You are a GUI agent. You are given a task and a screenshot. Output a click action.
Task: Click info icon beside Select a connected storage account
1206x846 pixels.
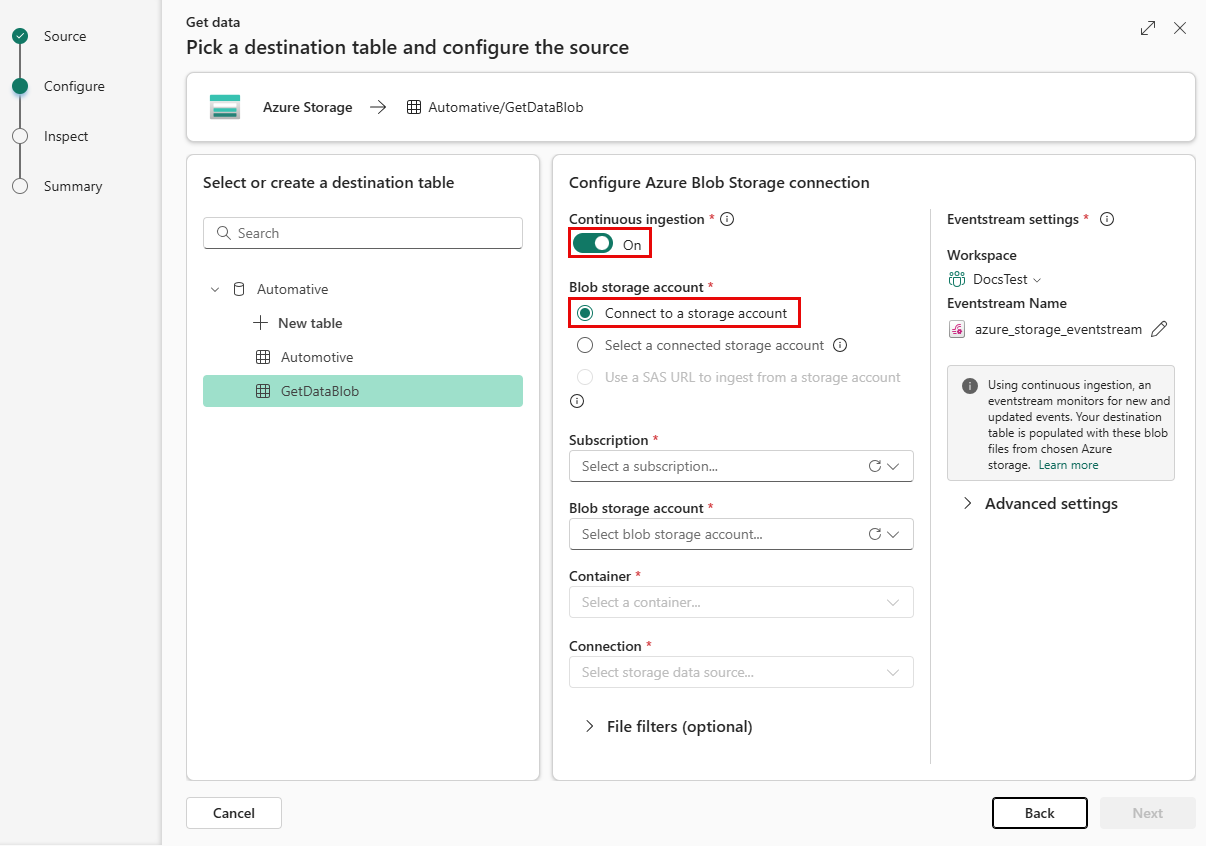point(840,345)
